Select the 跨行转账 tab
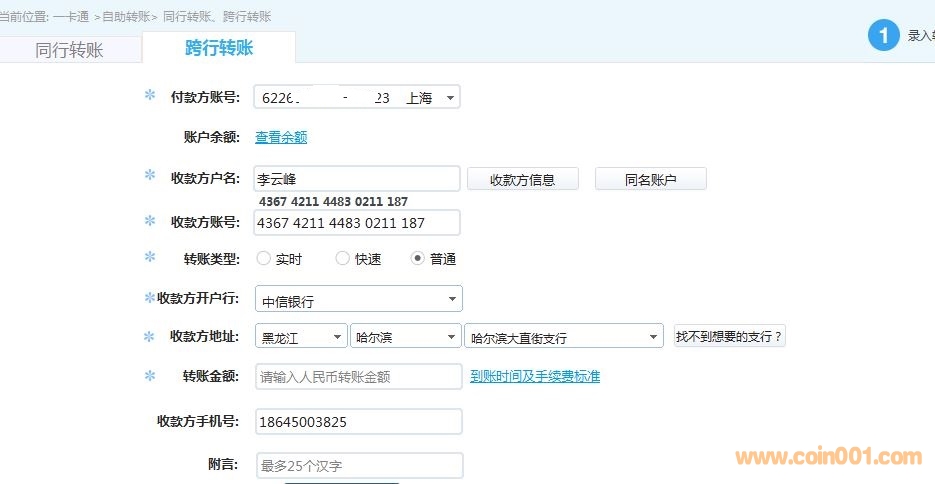The image size is (935, 484). tap(219, 48)
